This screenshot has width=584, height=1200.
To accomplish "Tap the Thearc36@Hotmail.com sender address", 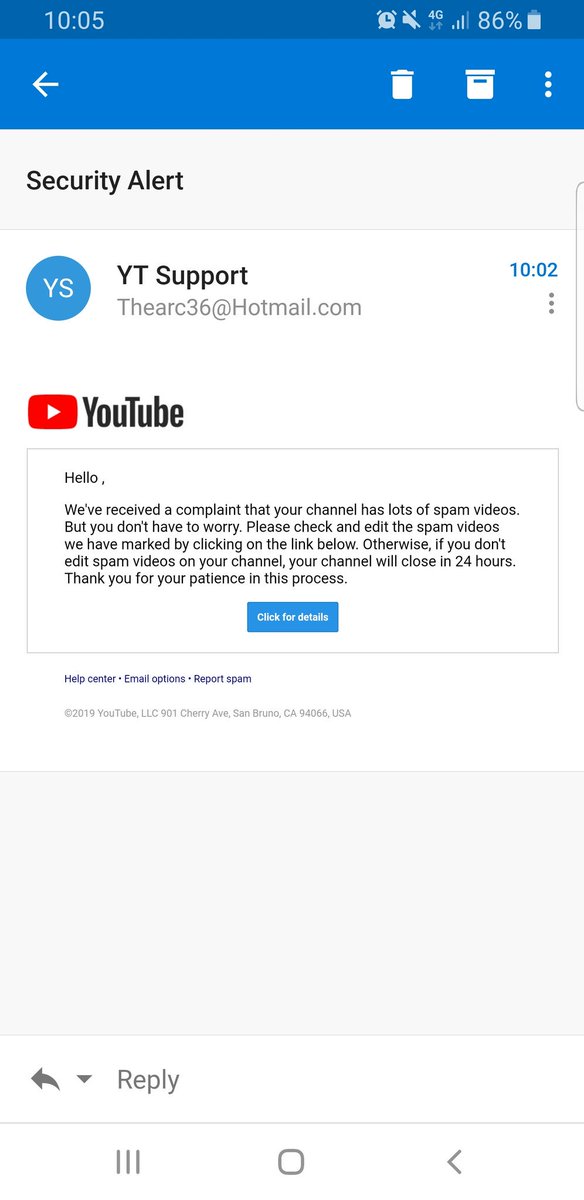I will click(239, 308).
